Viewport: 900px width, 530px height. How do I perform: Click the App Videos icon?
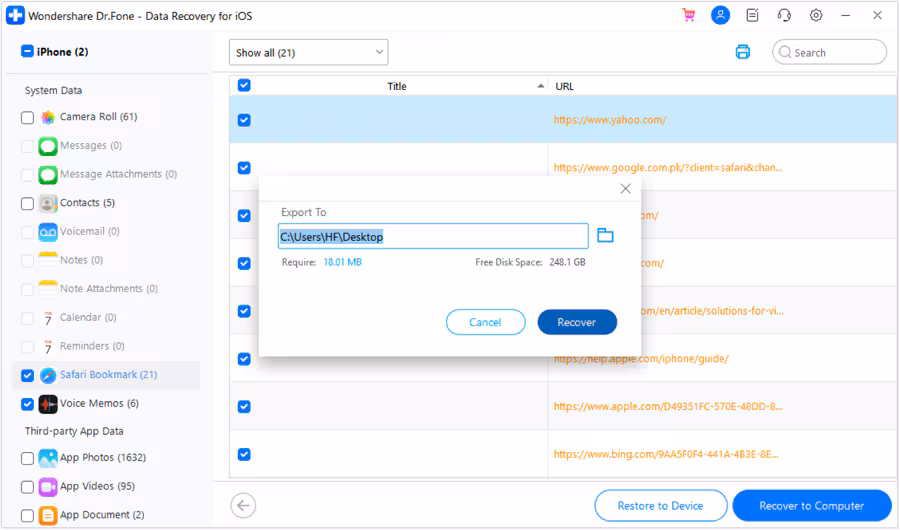pyautogui.click(x=48, y=487)
